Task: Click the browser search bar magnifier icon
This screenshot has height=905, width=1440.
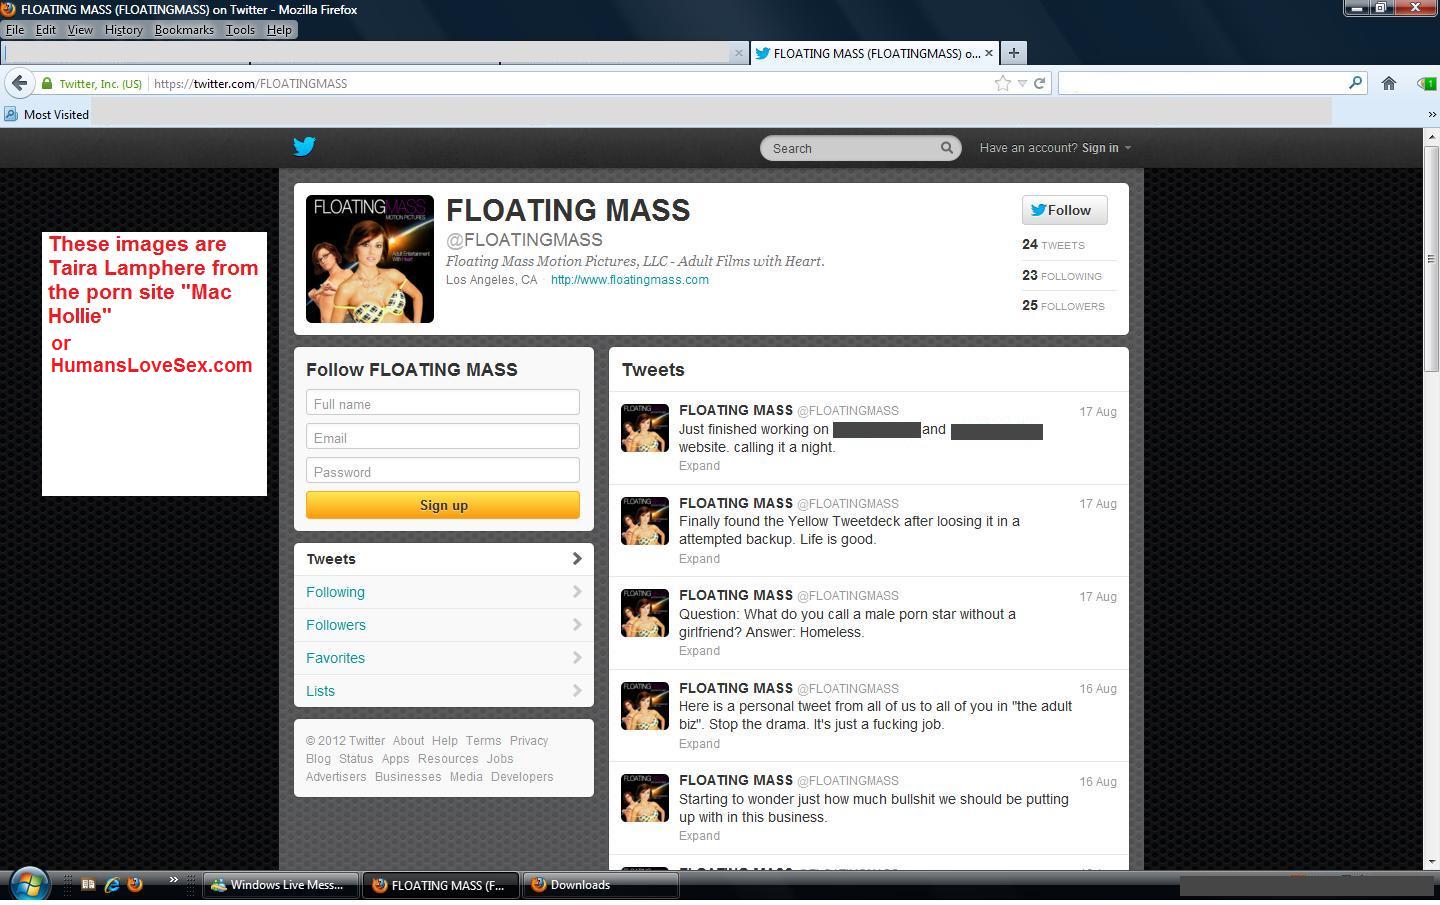Action: coord(1355,83)
